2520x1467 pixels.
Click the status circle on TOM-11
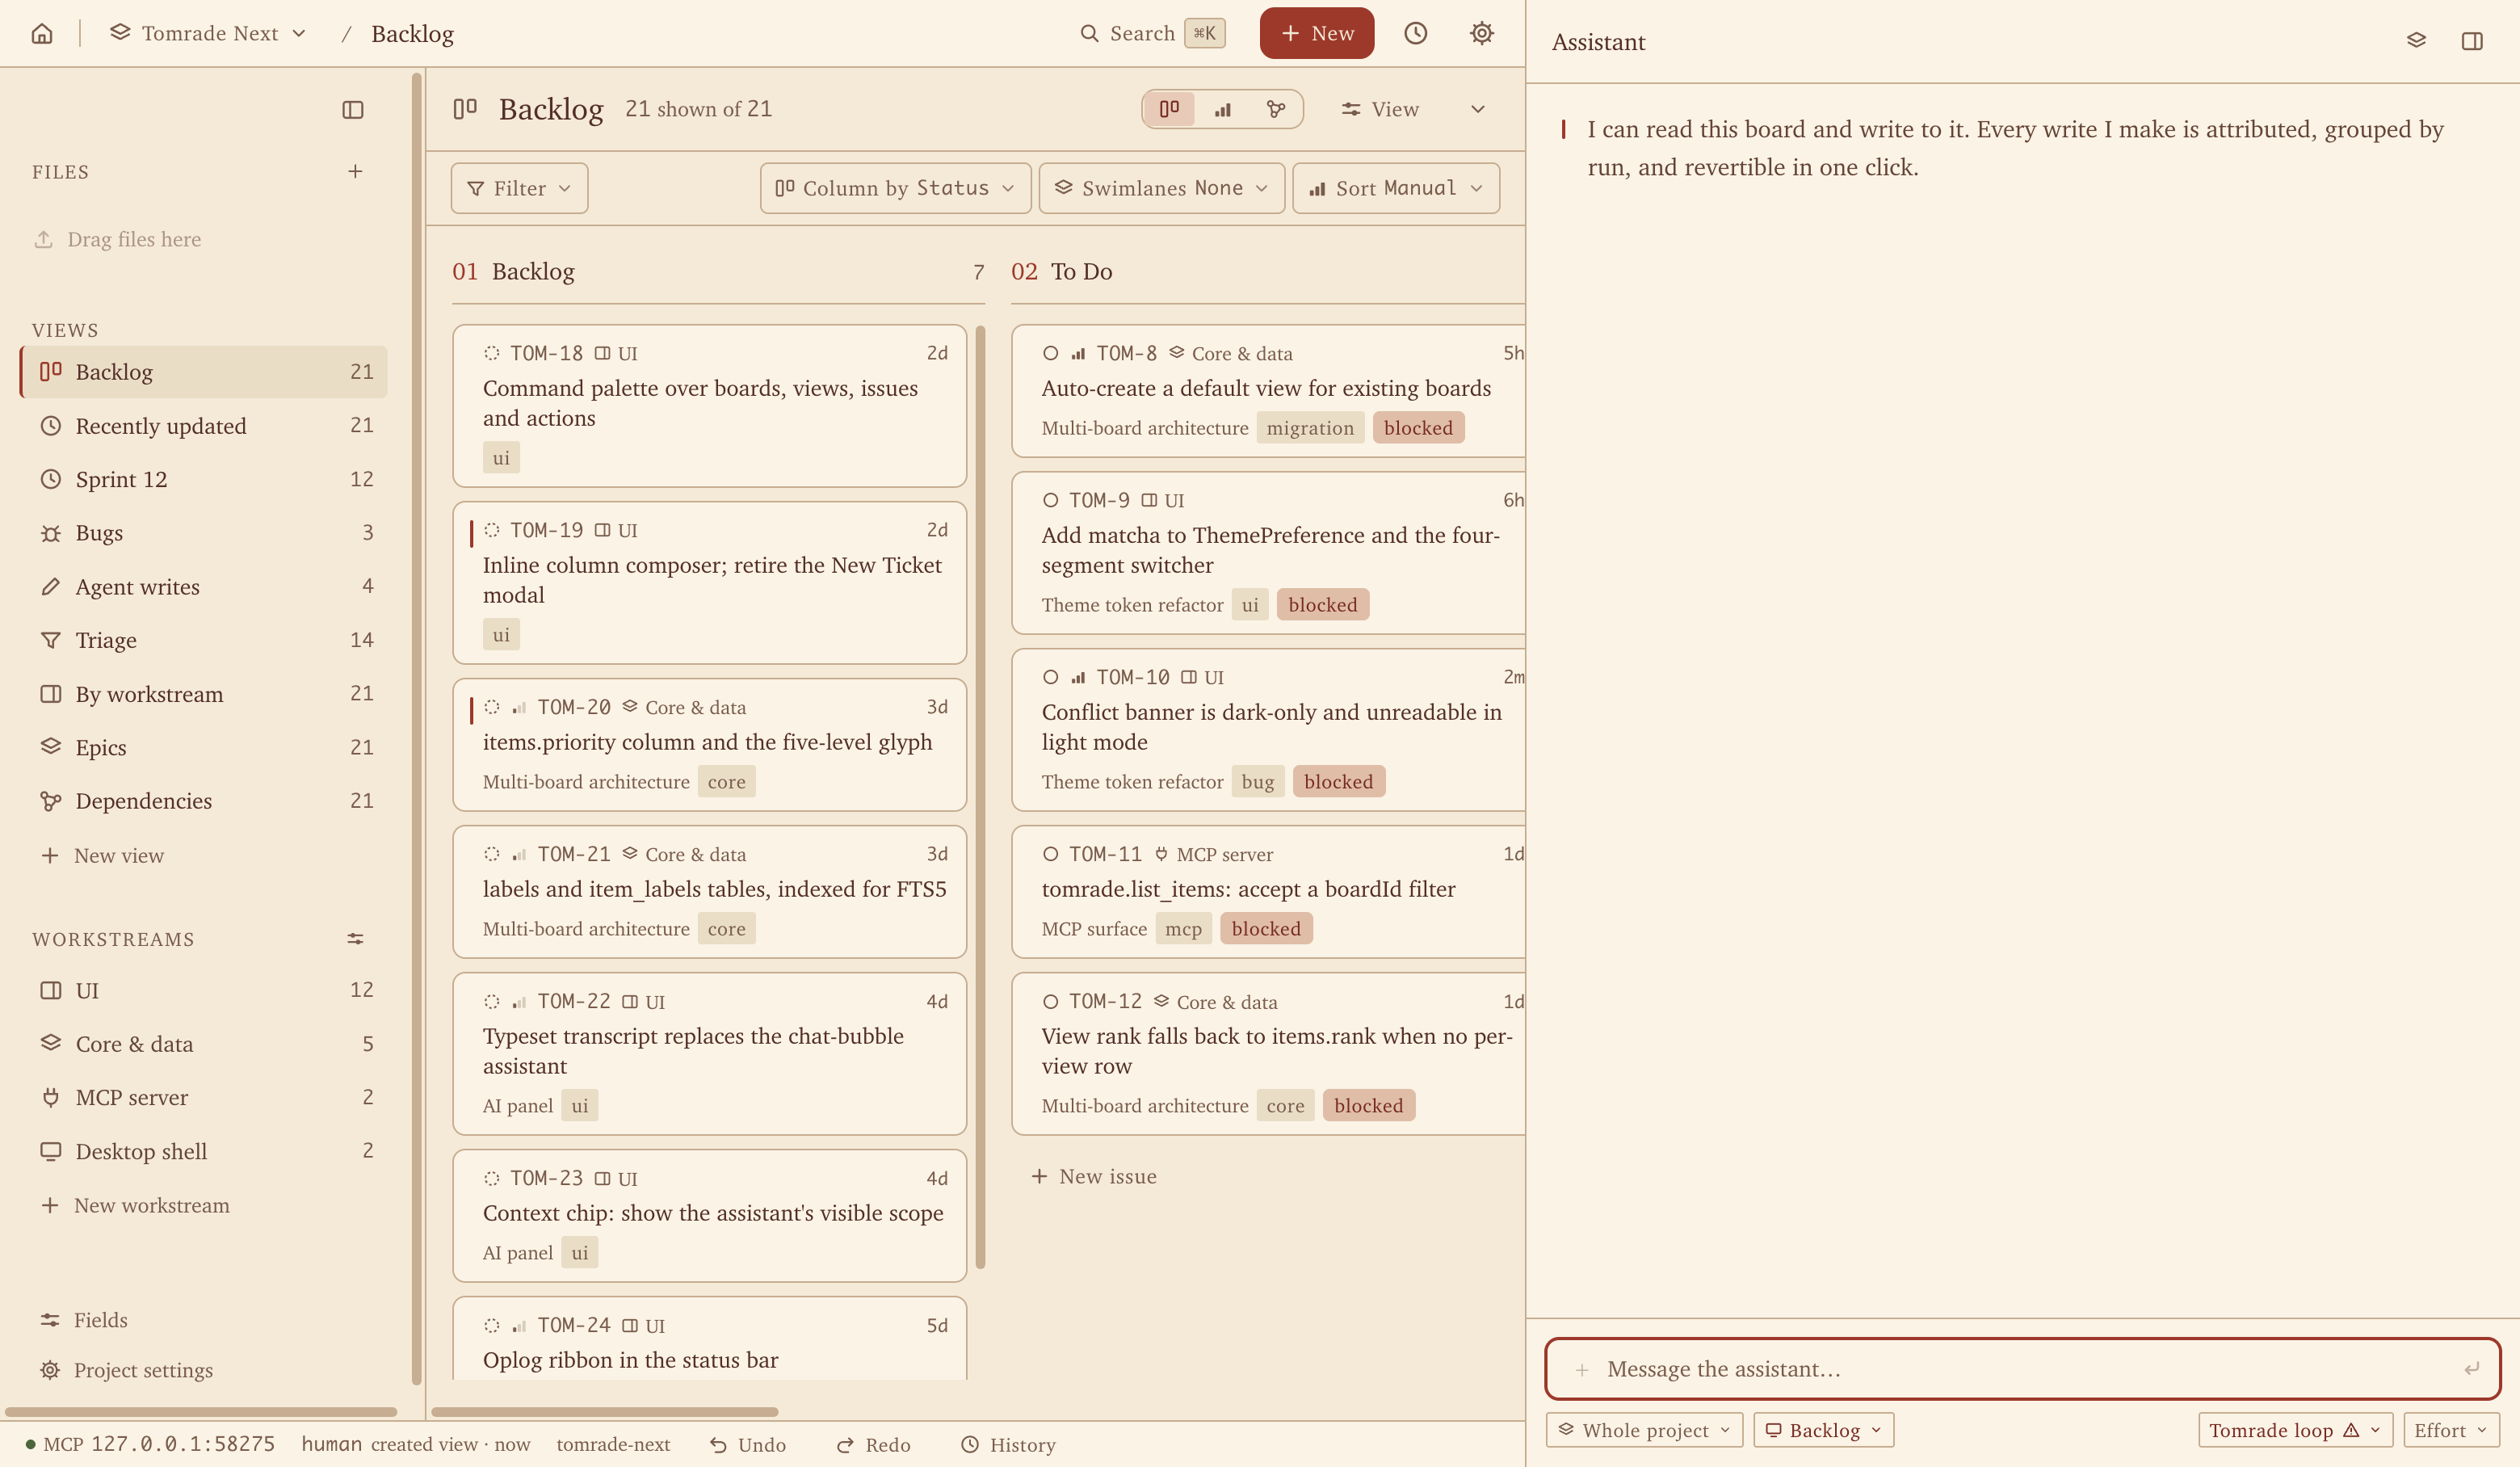[x=1050, y=854]
